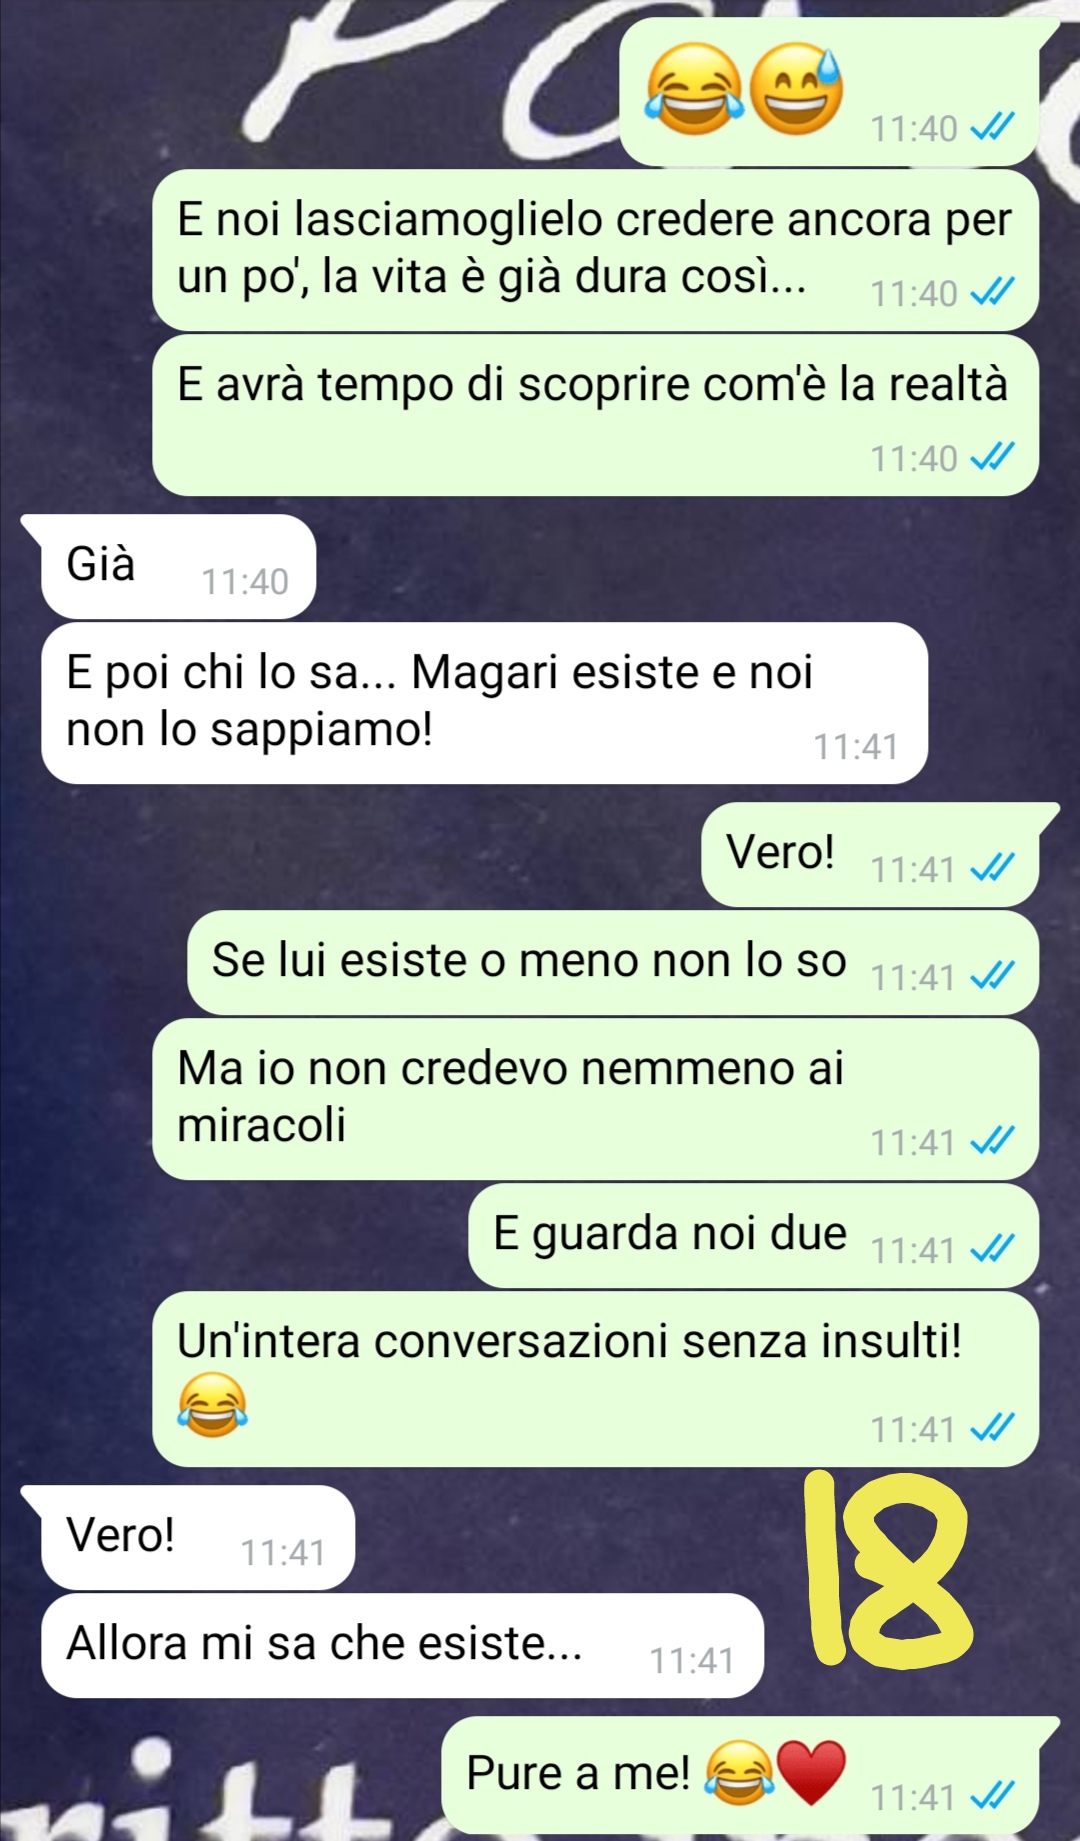
Task: Select 'E noi lasciamoglielo credere' message
Action: point(595,250)
